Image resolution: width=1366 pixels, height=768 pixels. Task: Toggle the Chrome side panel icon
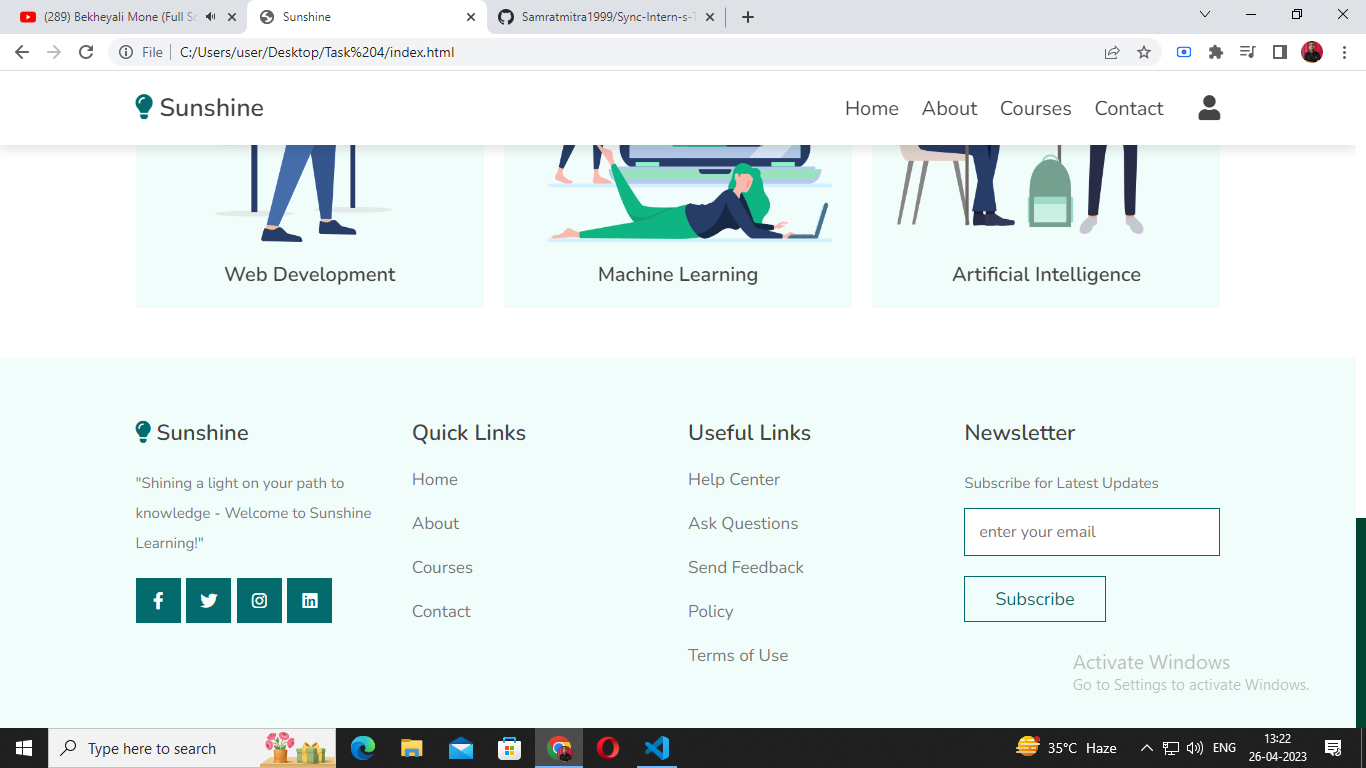click(x=1279, y=52)
